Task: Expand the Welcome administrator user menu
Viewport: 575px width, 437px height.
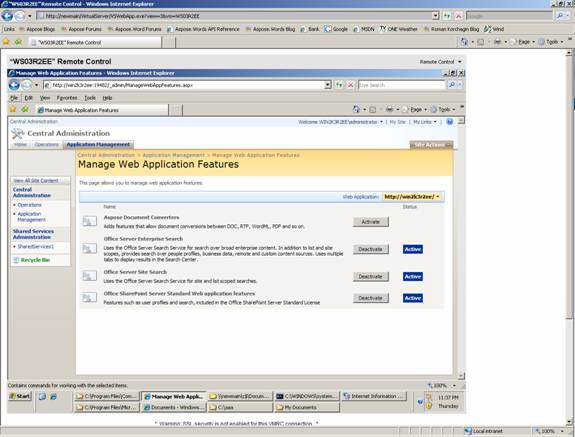Action: 340,122
